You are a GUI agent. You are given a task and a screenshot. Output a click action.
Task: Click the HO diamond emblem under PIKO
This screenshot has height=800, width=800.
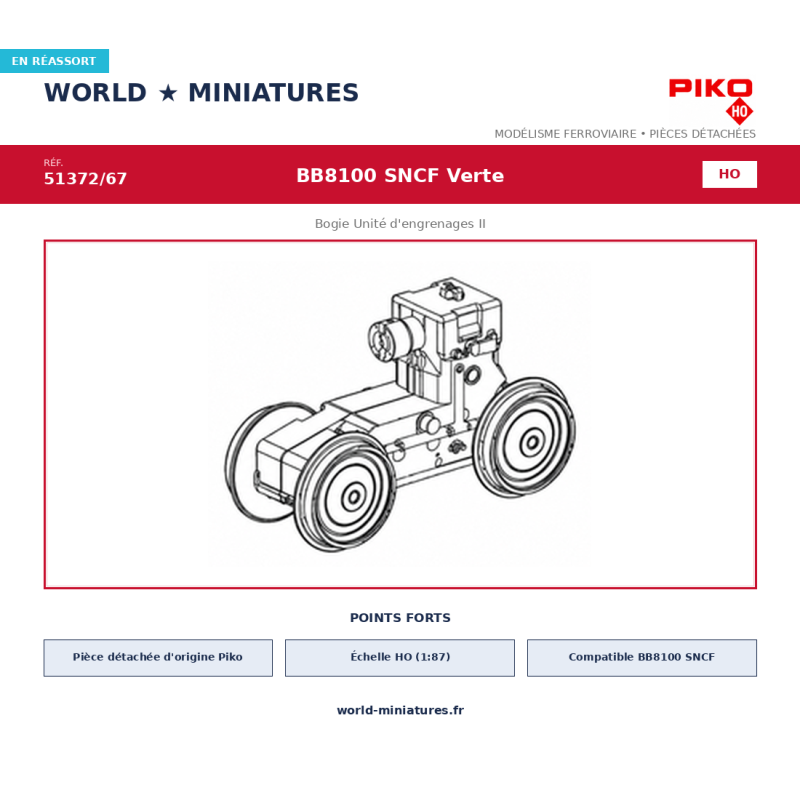coord(739,111)
